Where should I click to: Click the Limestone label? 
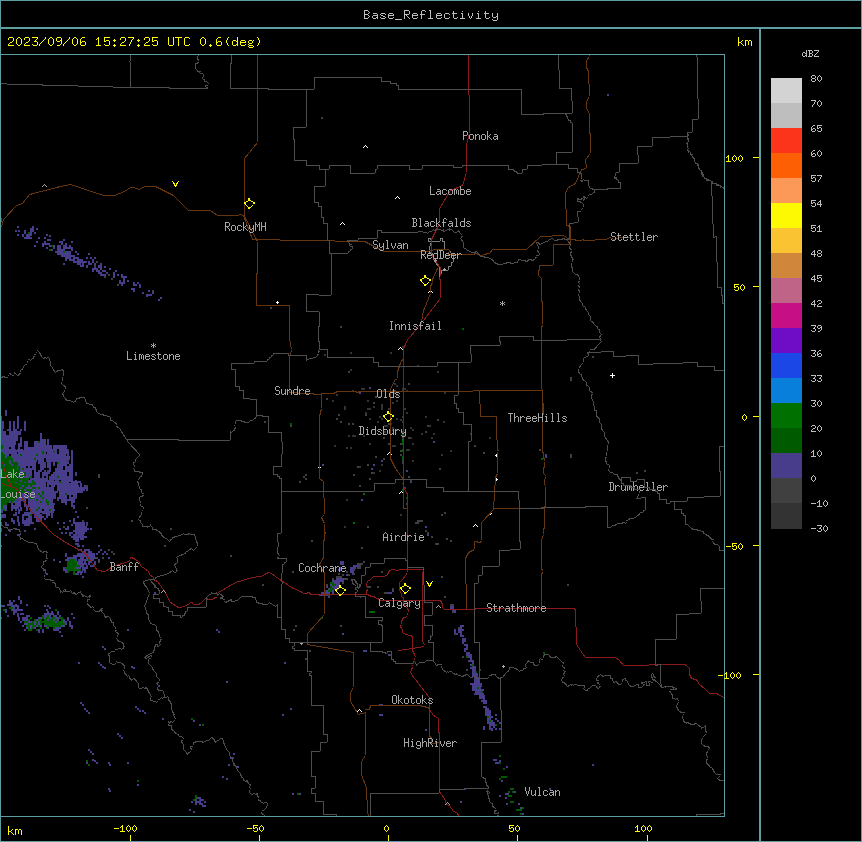(x=153, y=356)
